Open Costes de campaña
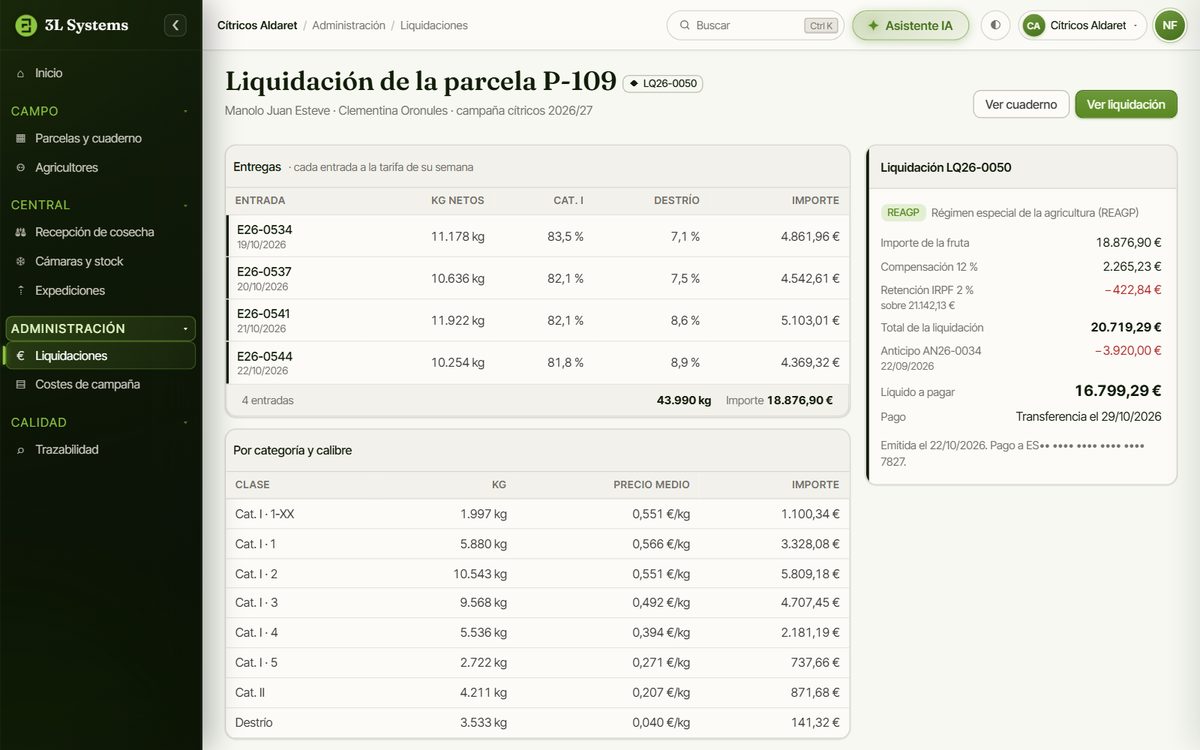This screenshot has width=1200, height=750. pyautogui.click(x=101, y=384)
